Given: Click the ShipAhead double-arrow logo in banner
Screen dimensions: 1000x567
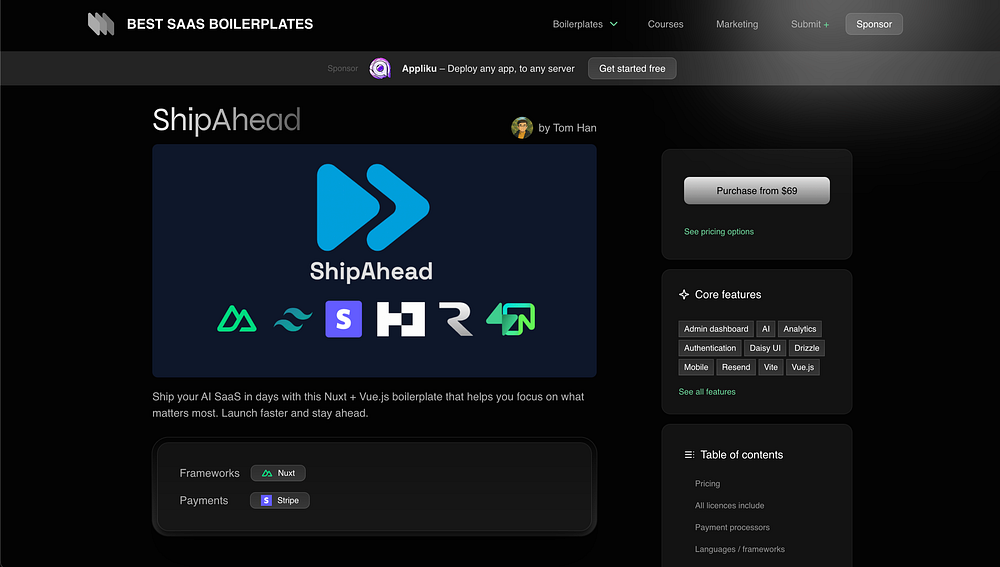Looking at the screenshot, I should click(x=373, y=207).
